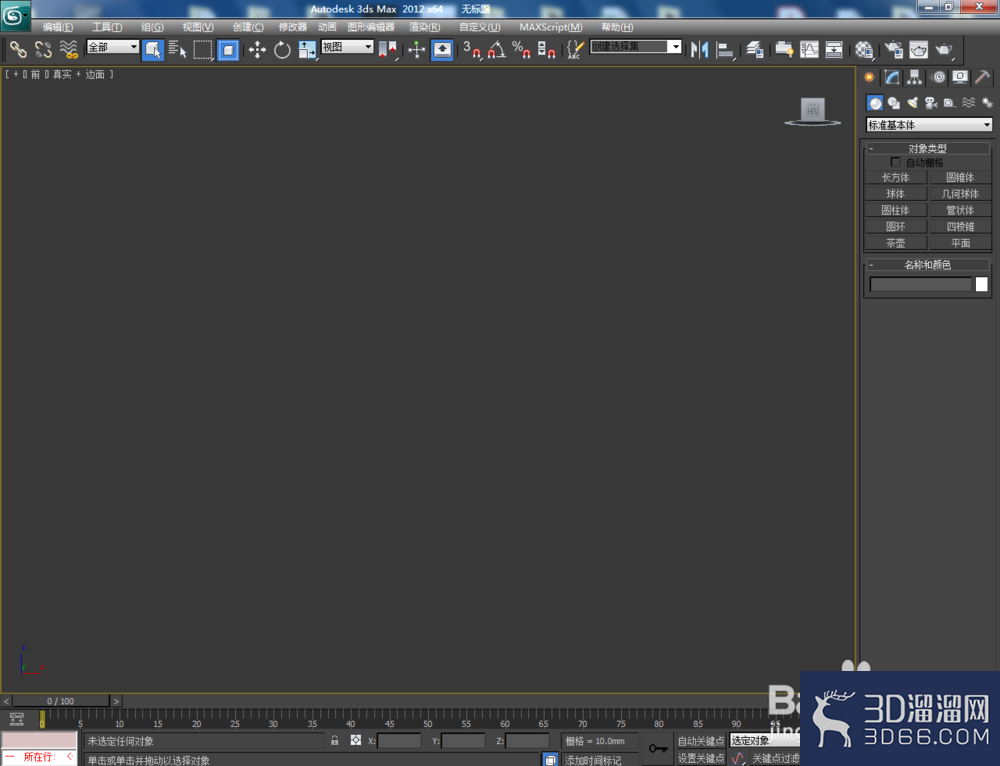This screenshot has height=766, width=1000.
Task: Open the 组(G) menu
Action: coord(152,27)
